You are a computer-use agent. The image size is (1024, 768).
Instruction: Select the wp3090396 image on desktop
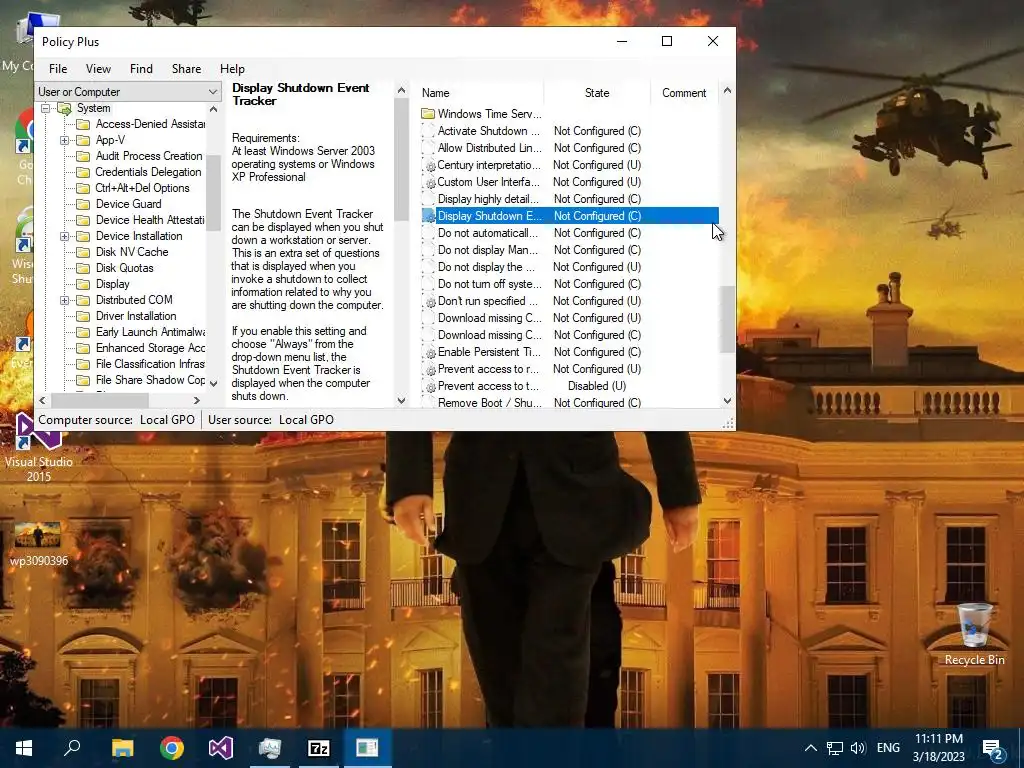[x=39, y=543]
